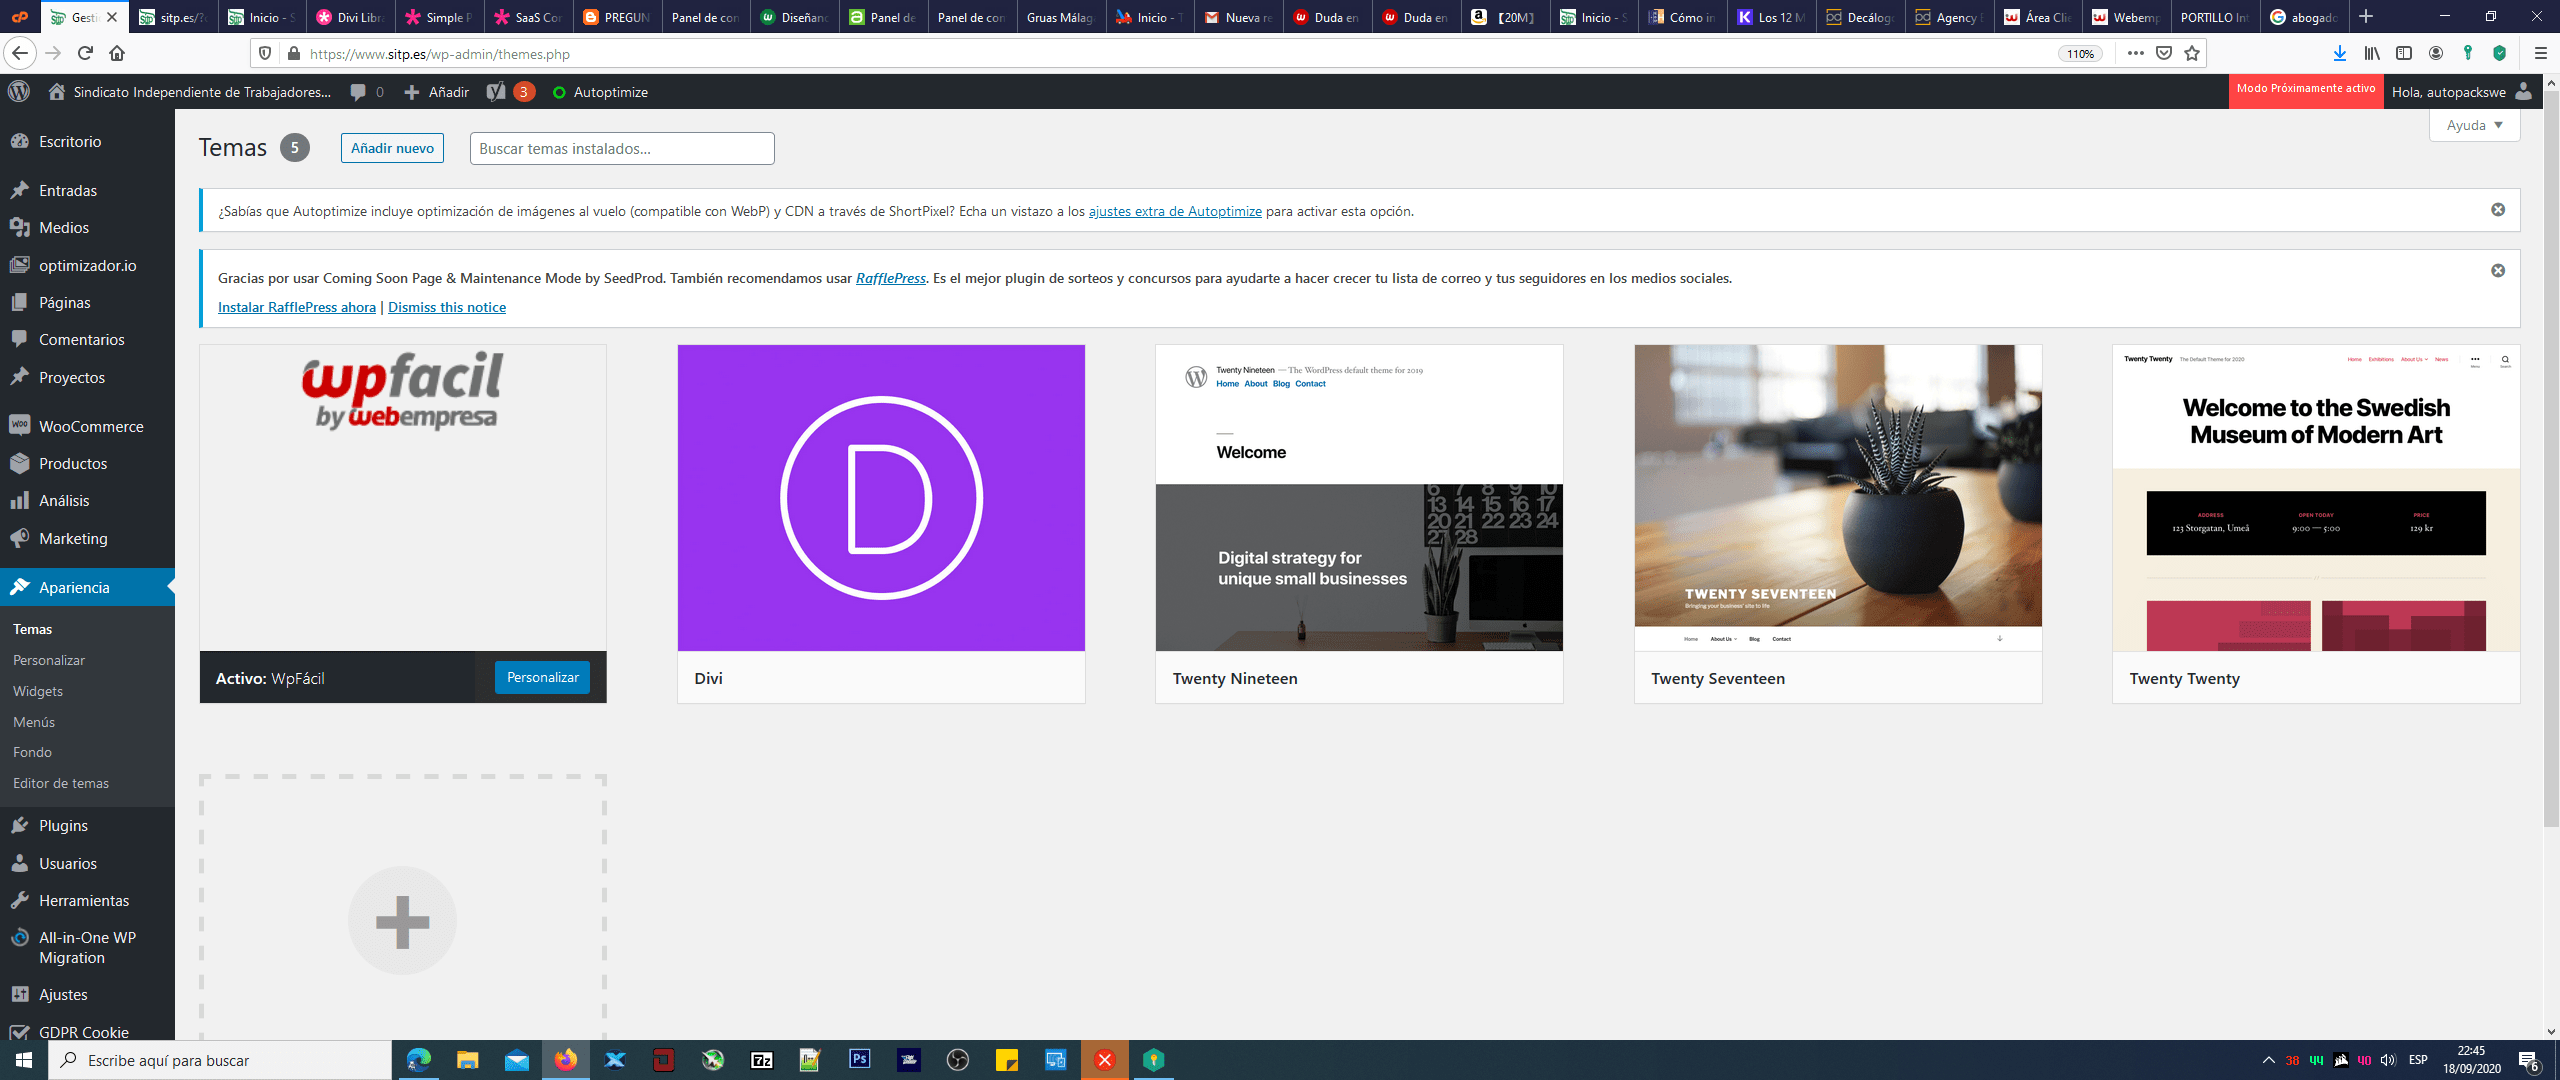This screenshot has width=2560, height=1080.
Task: Open Productos in the sidebar
Action: 87,463
